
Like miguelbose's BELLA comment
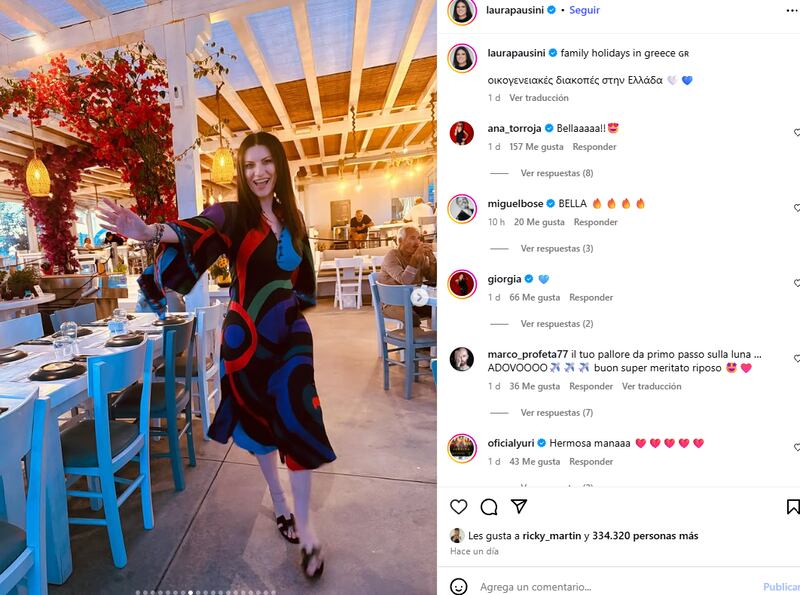click(x=796, y=208)
